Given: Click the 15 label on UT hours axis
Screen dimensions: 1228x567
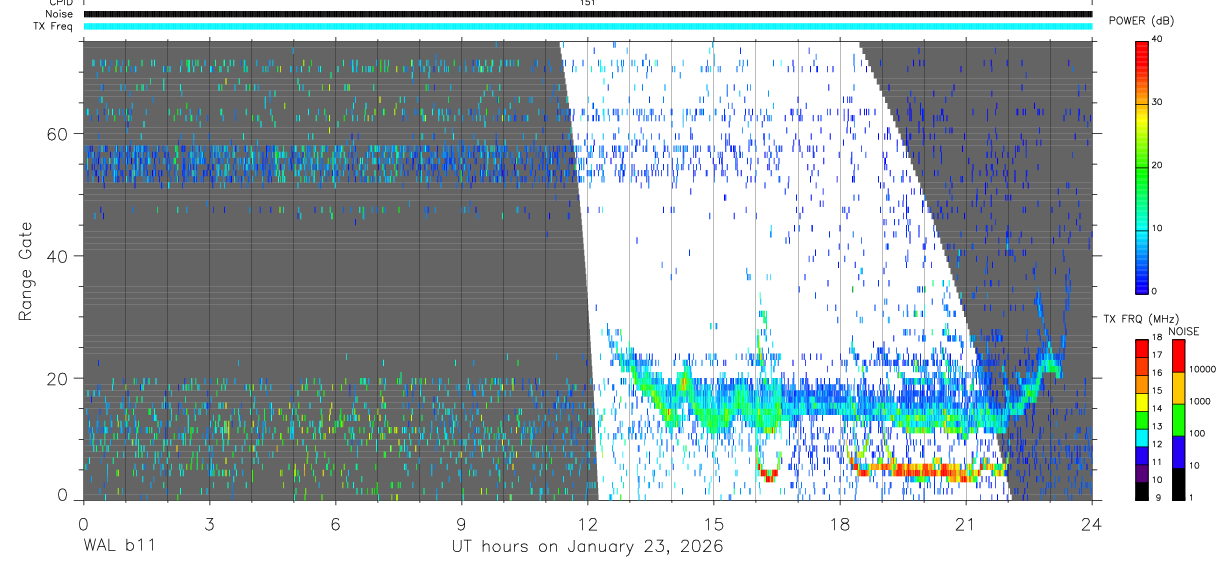Looking at the screenshot, I should pyautogui.click(x=714, y=523).
